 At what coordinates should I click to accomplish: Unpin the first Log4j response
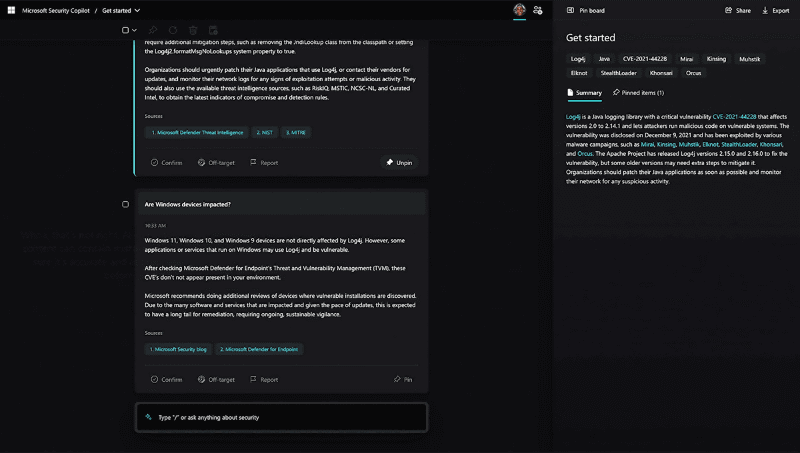(399, 162)
